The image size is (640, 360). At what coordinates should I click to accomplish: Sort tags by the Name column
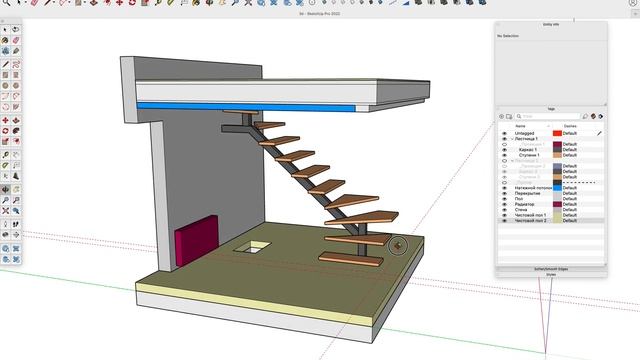click(x=520, y=126)
